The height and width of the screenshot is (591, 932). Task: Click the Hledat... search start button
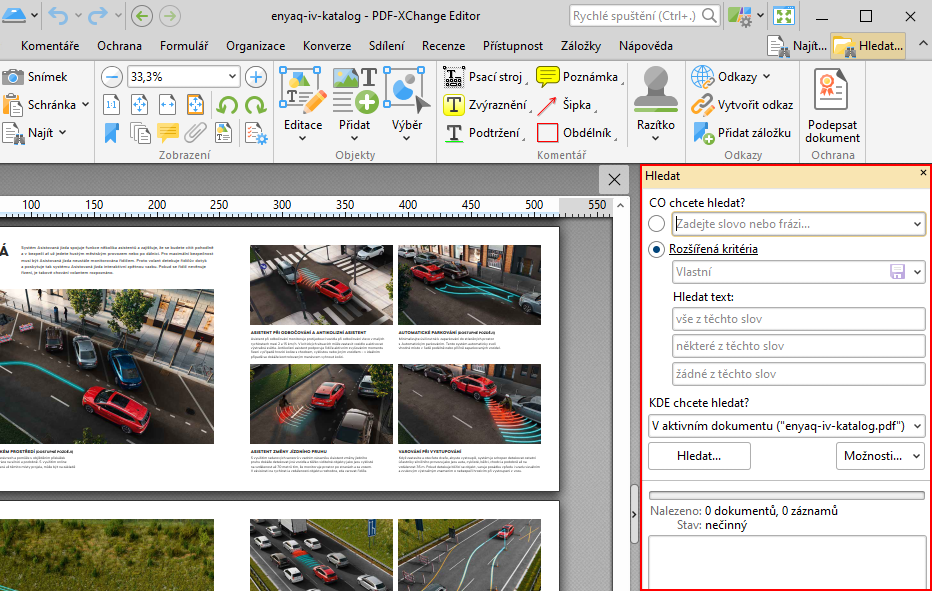click(x=699, y=456)
